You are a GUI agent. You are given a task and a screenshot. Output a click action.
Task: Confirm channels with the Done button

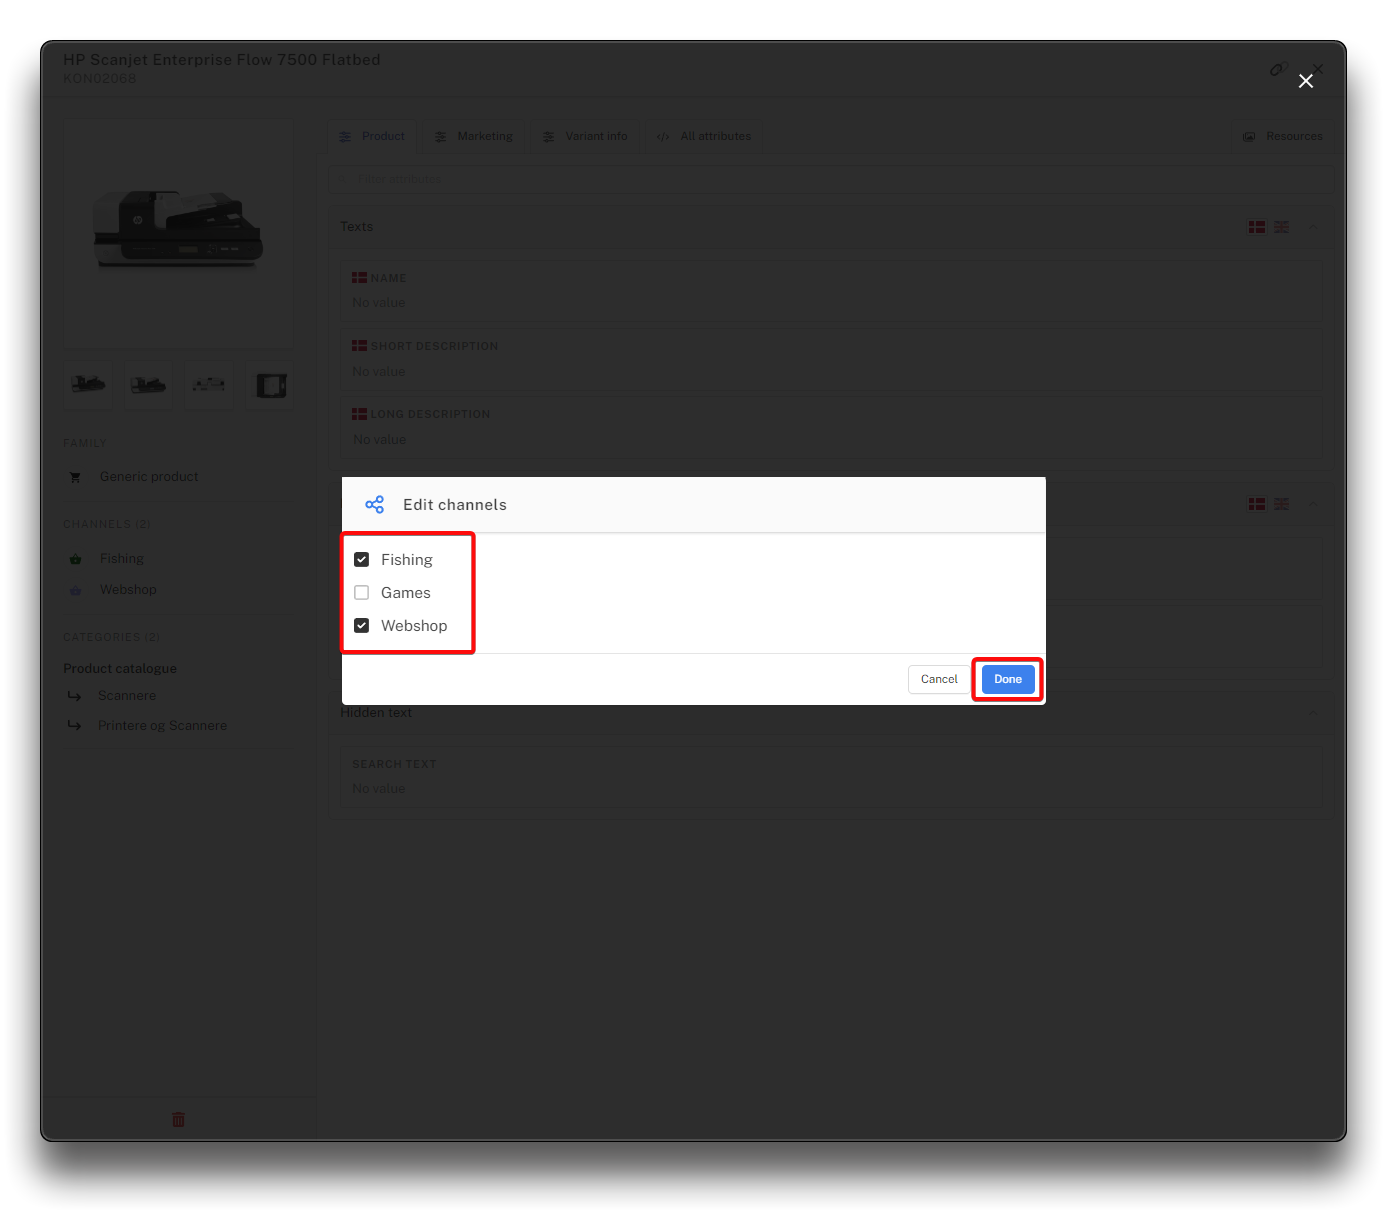pos(1007,679)
